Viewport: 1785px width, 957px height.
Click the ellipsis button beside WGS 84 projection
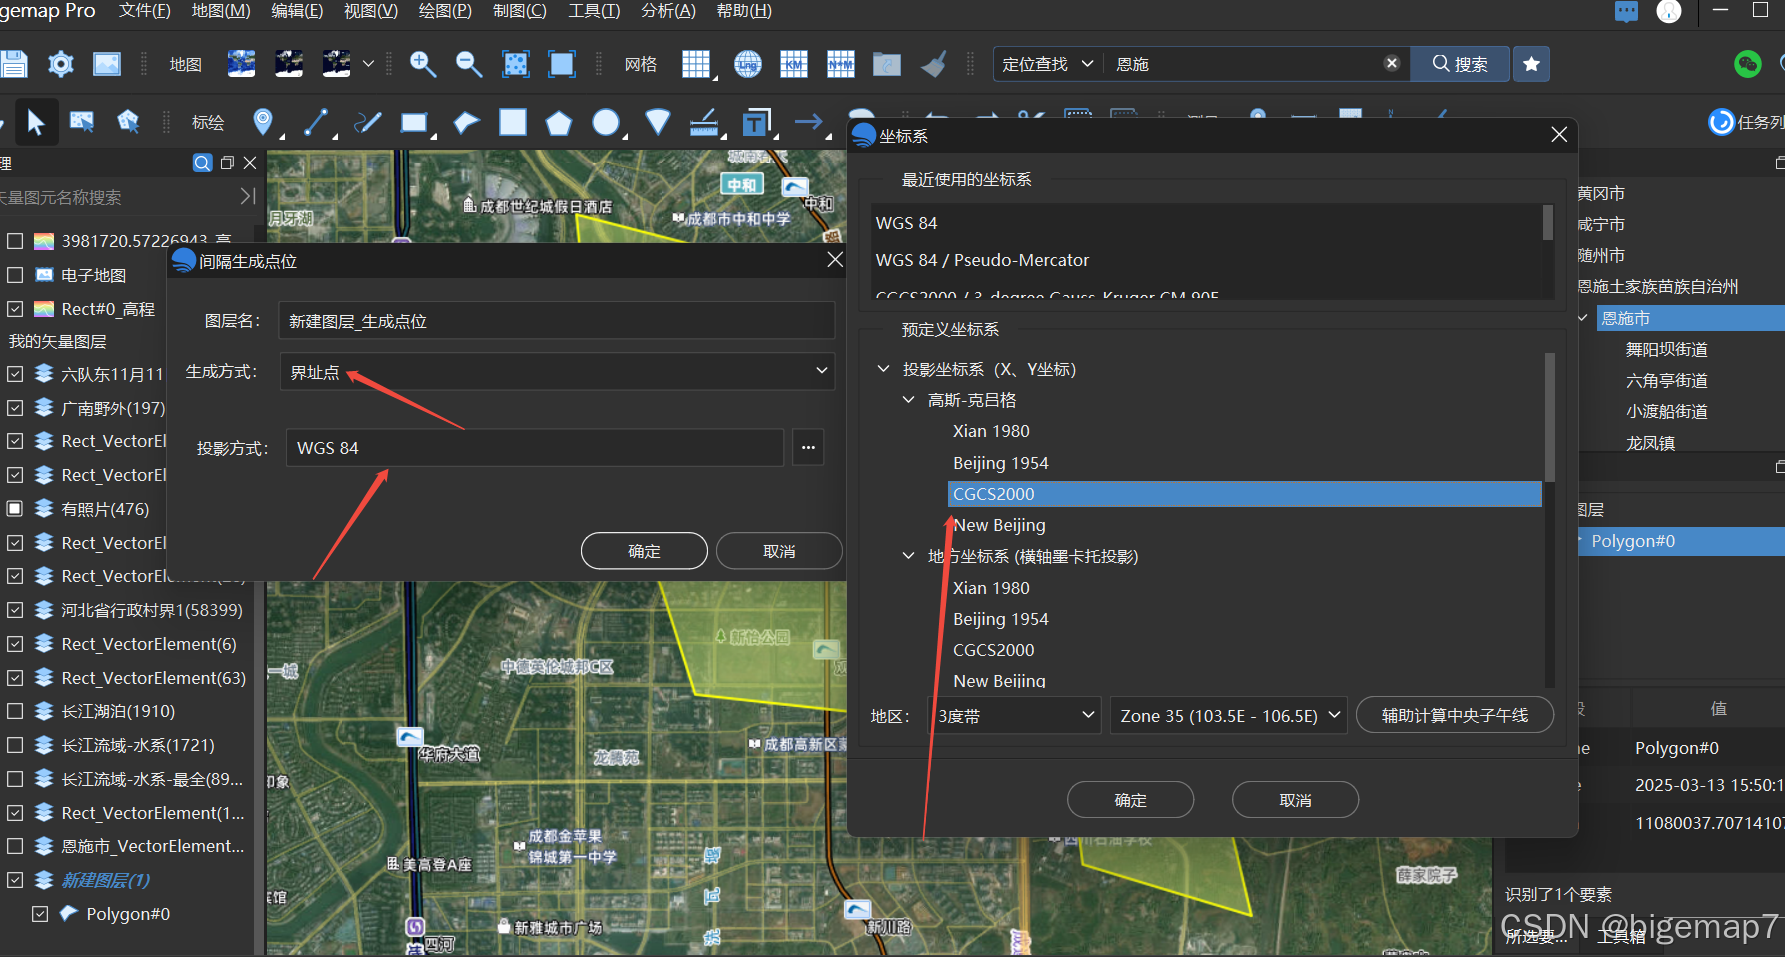pyautogui.click(x=808, y=448)
